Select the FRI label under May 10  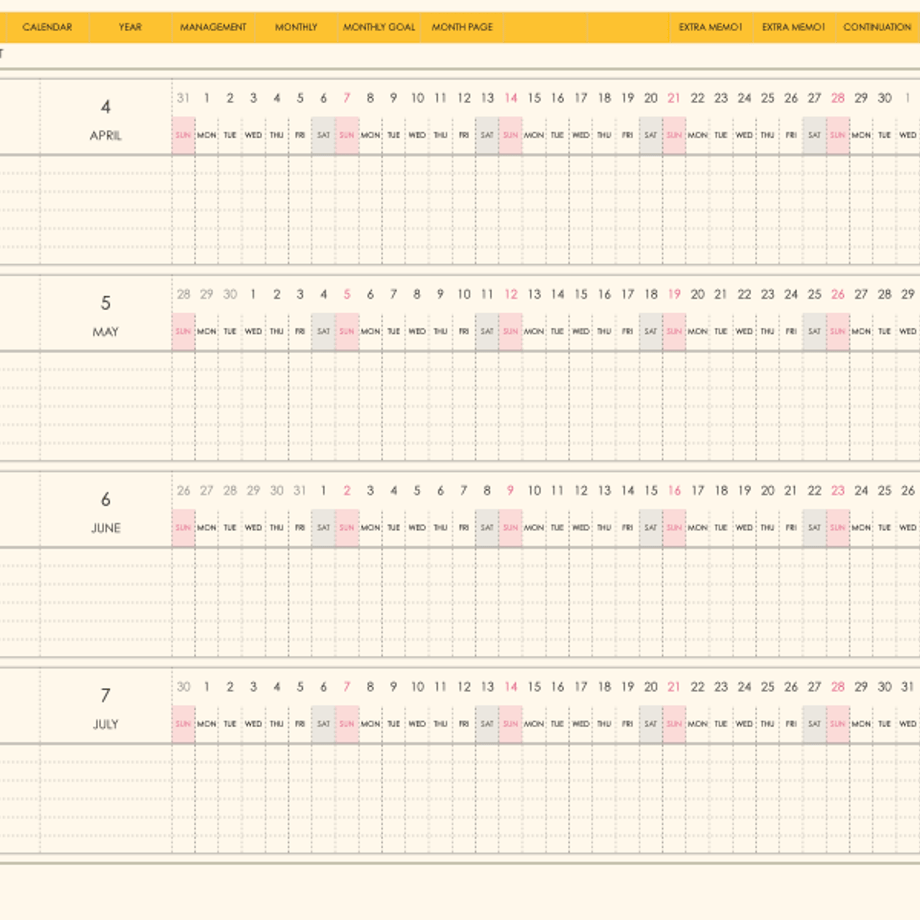point(464,332)
